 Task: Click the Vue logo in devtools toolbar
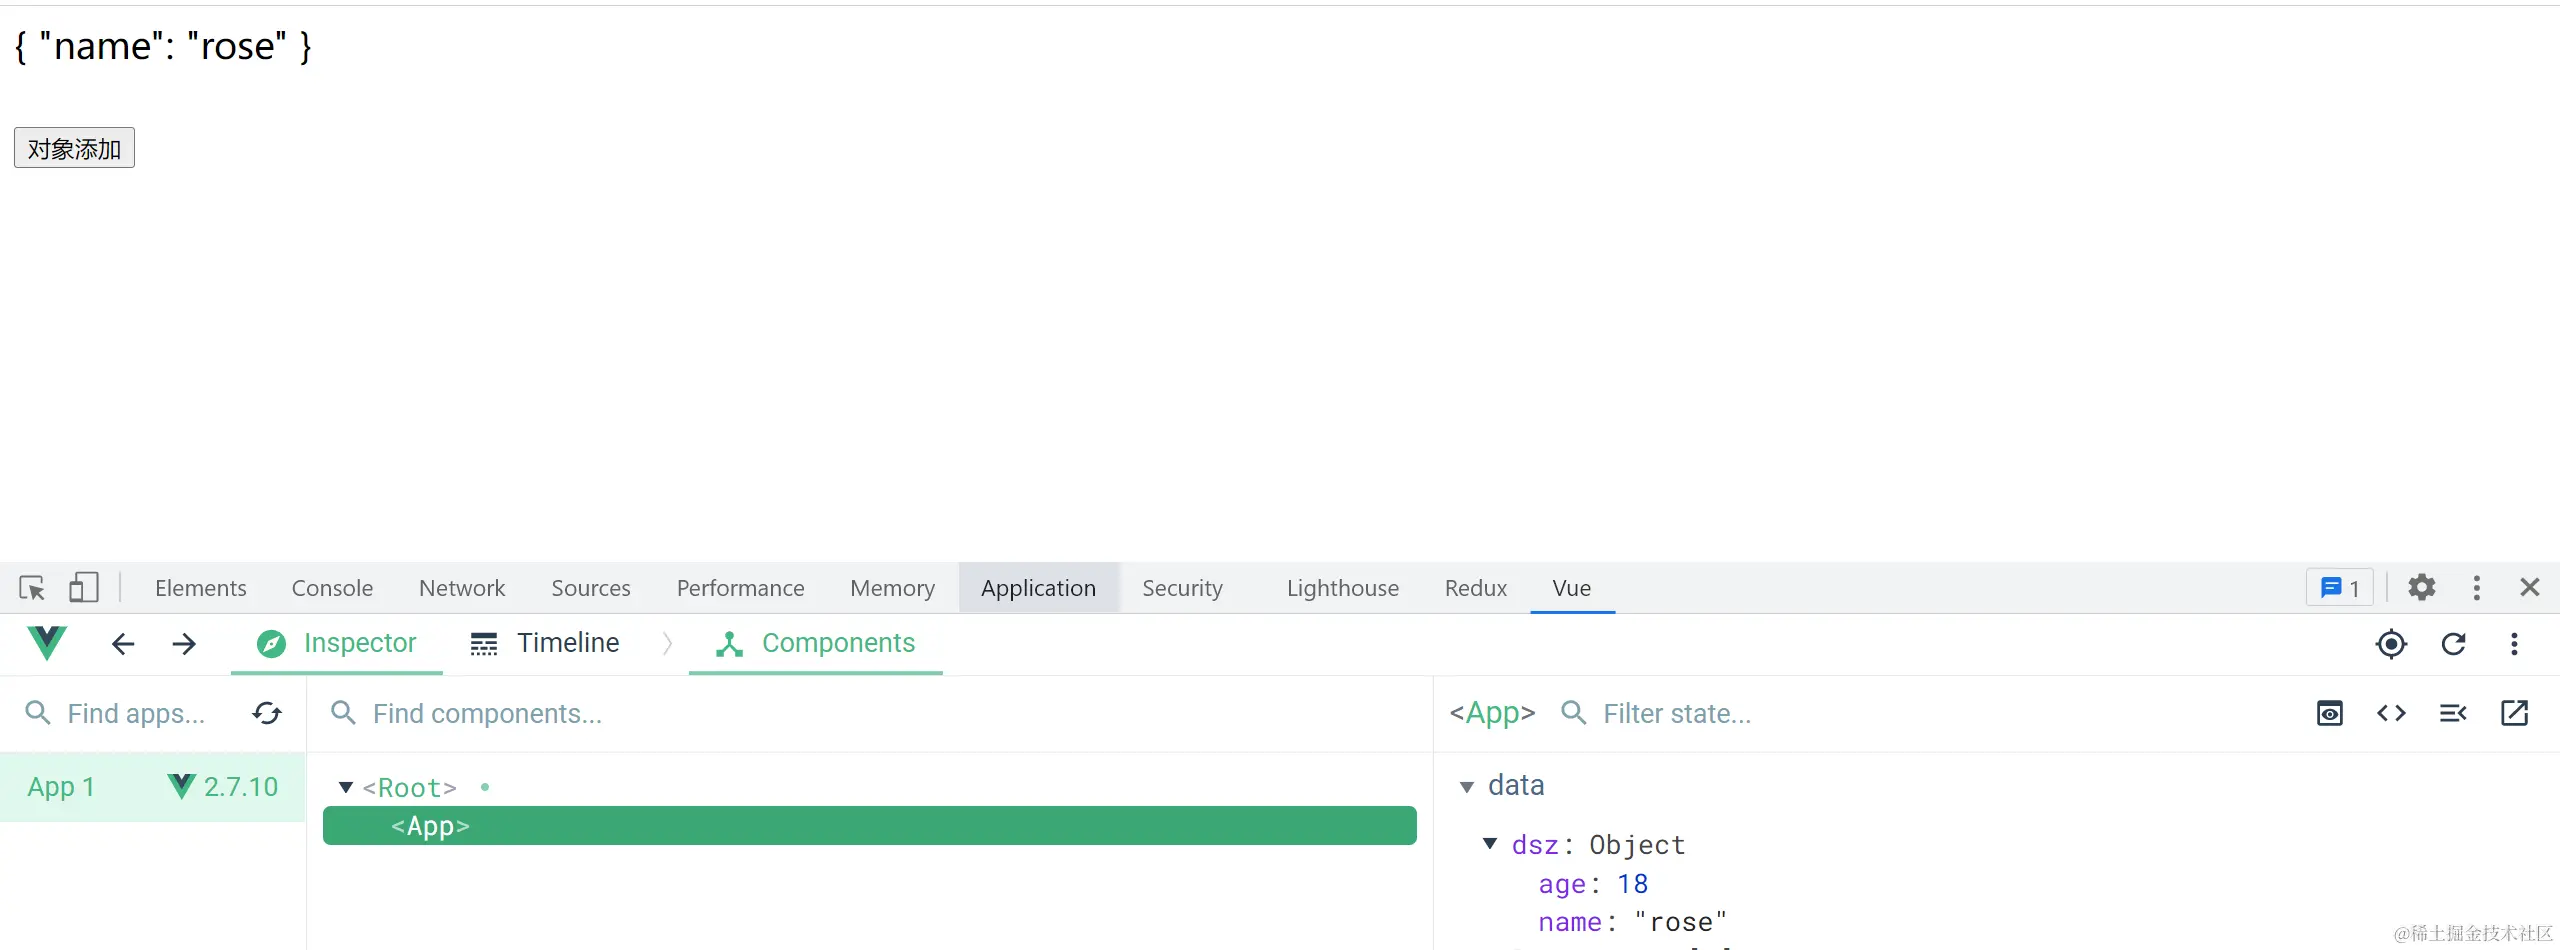pyautogui.click(x=47, y=643)
